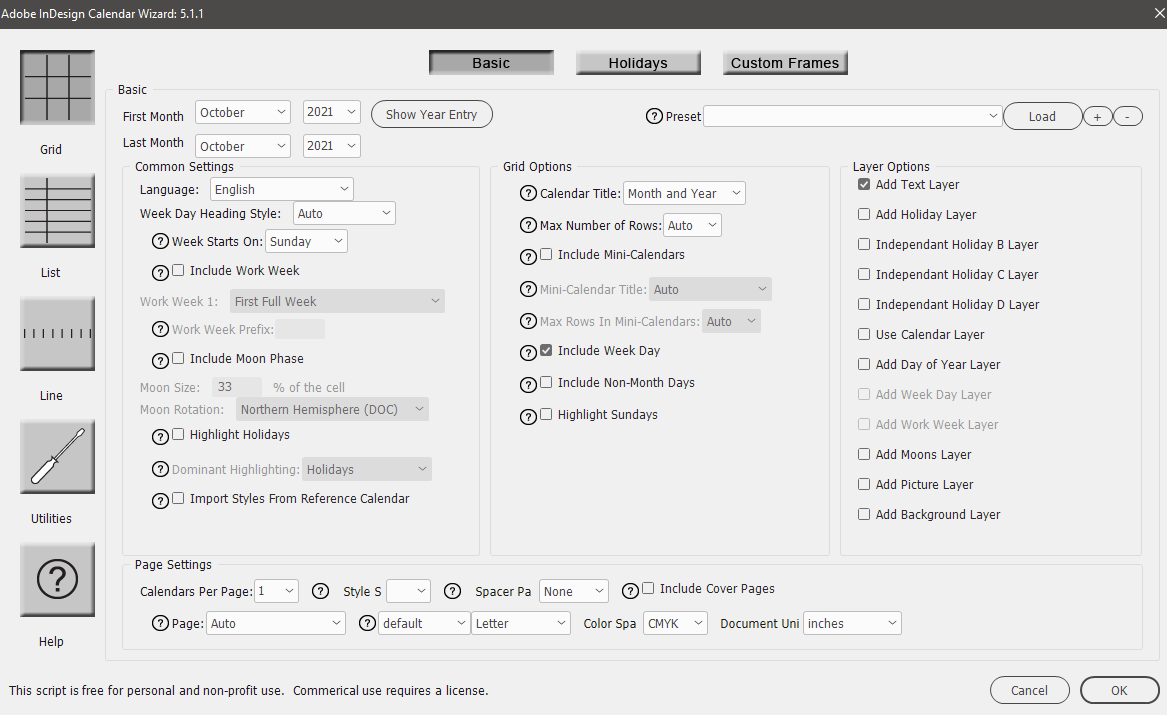1167x715 pixels.
Task: Click help icon beside Week Starts On
Action: pyautogui.click(x=160, y=241)
